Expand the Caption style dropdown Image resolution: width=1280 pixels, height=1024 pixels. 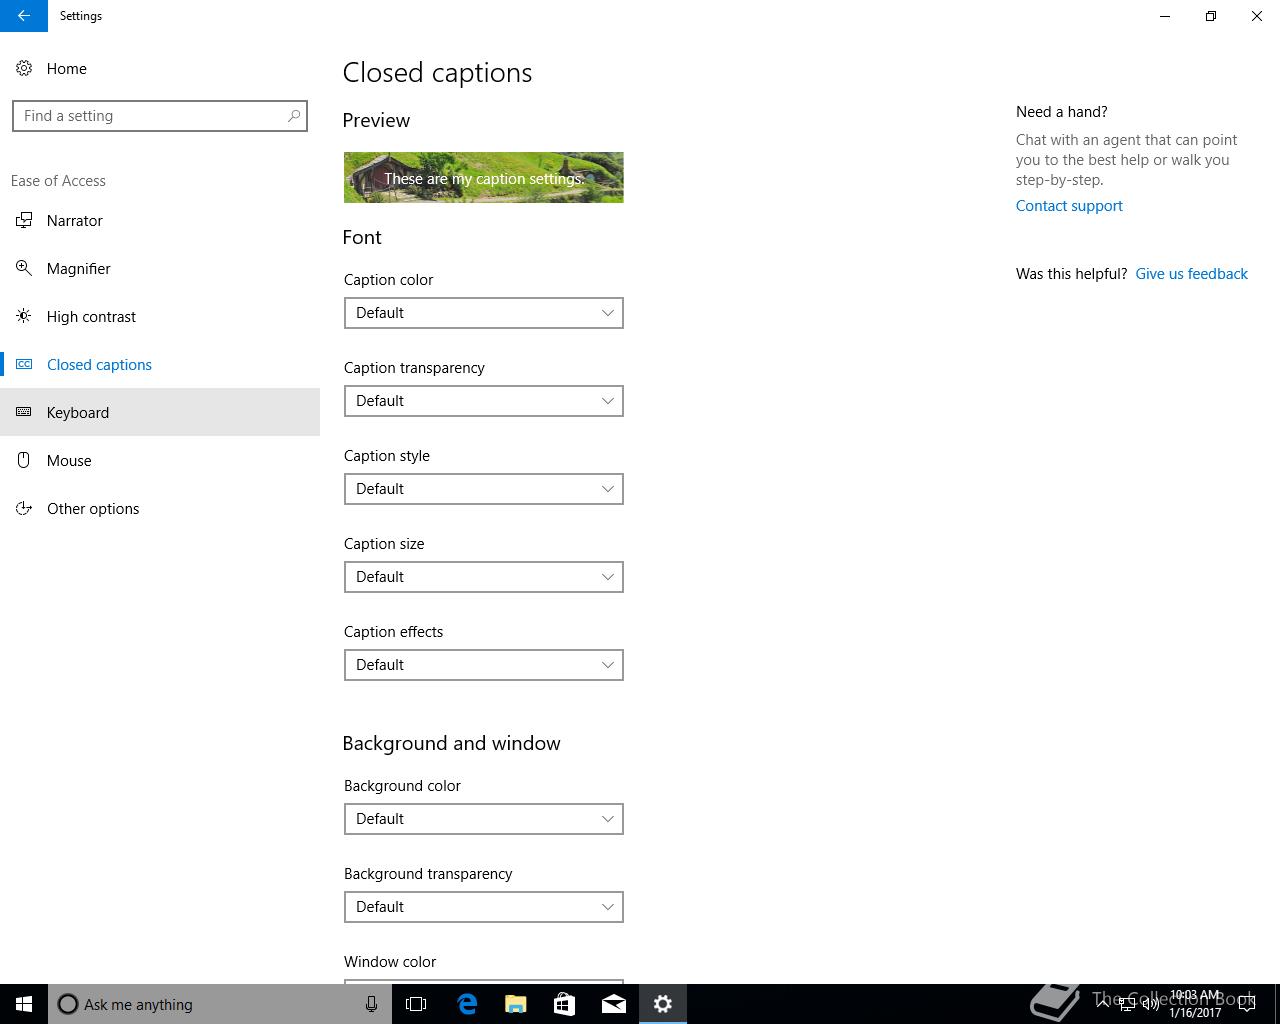click(484, 489)
